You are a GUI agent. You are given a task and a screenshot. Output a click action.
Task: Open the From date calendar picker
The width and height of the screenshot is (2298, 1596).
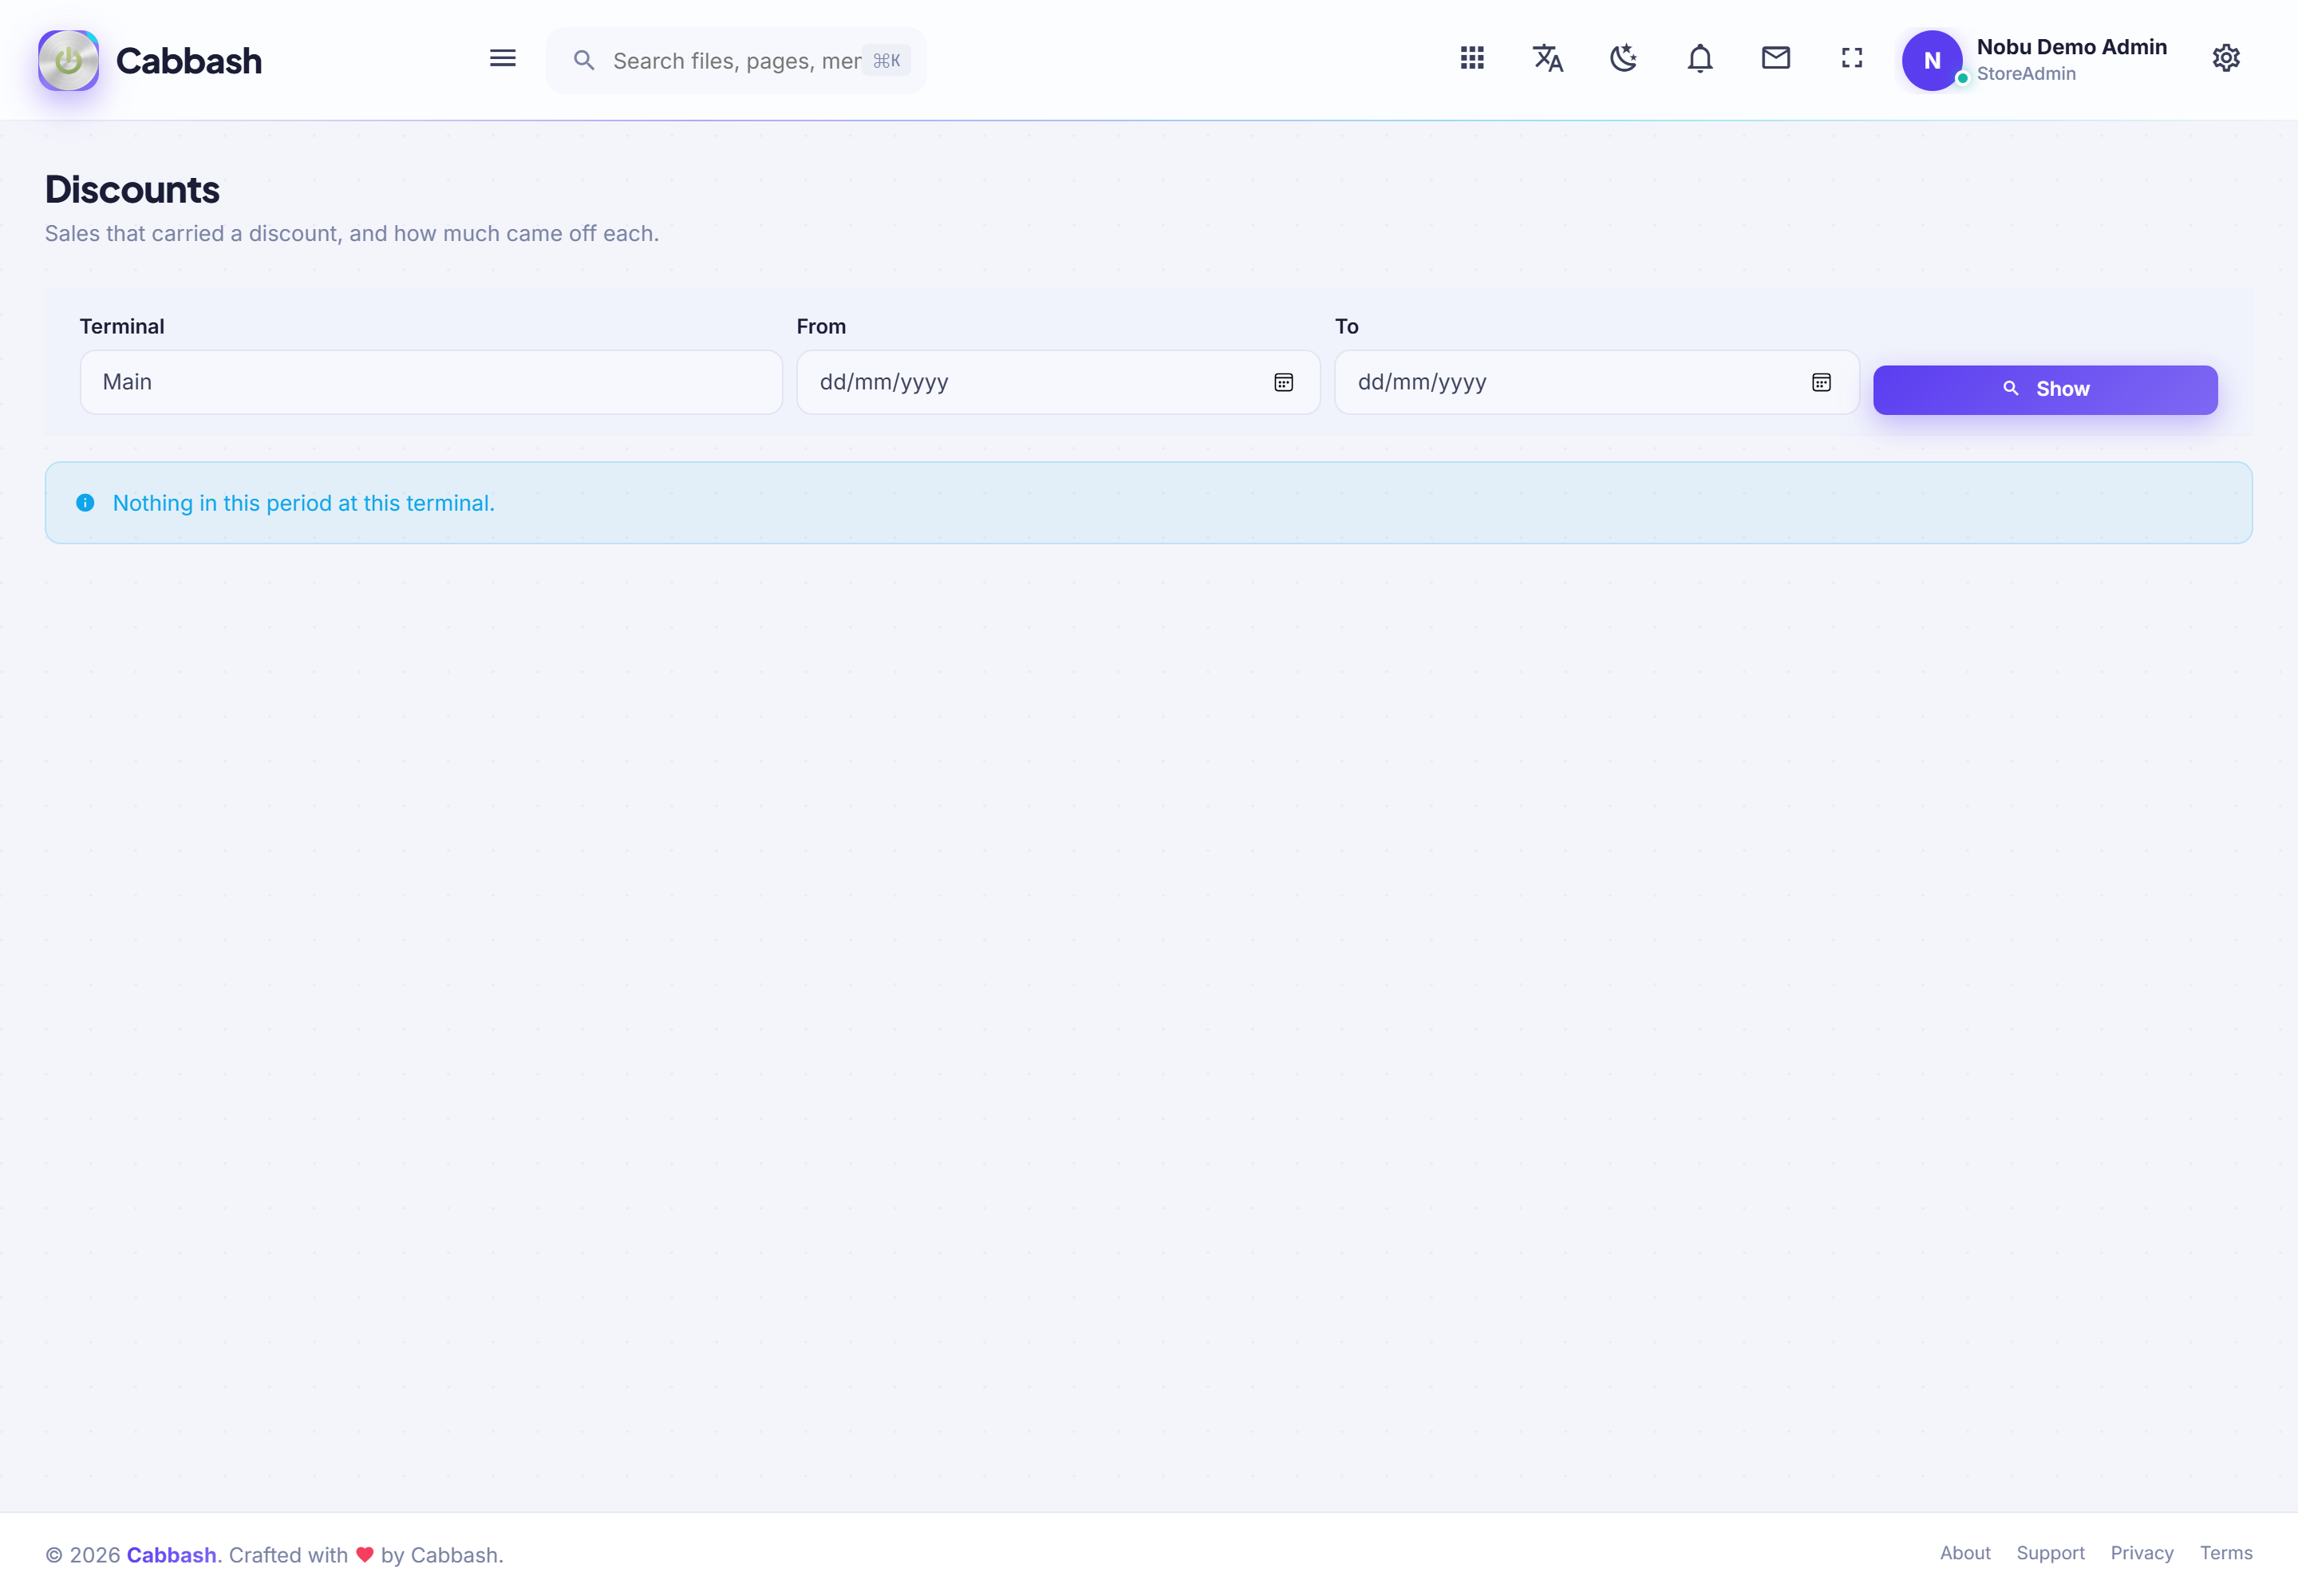[x=1284, y=382]
